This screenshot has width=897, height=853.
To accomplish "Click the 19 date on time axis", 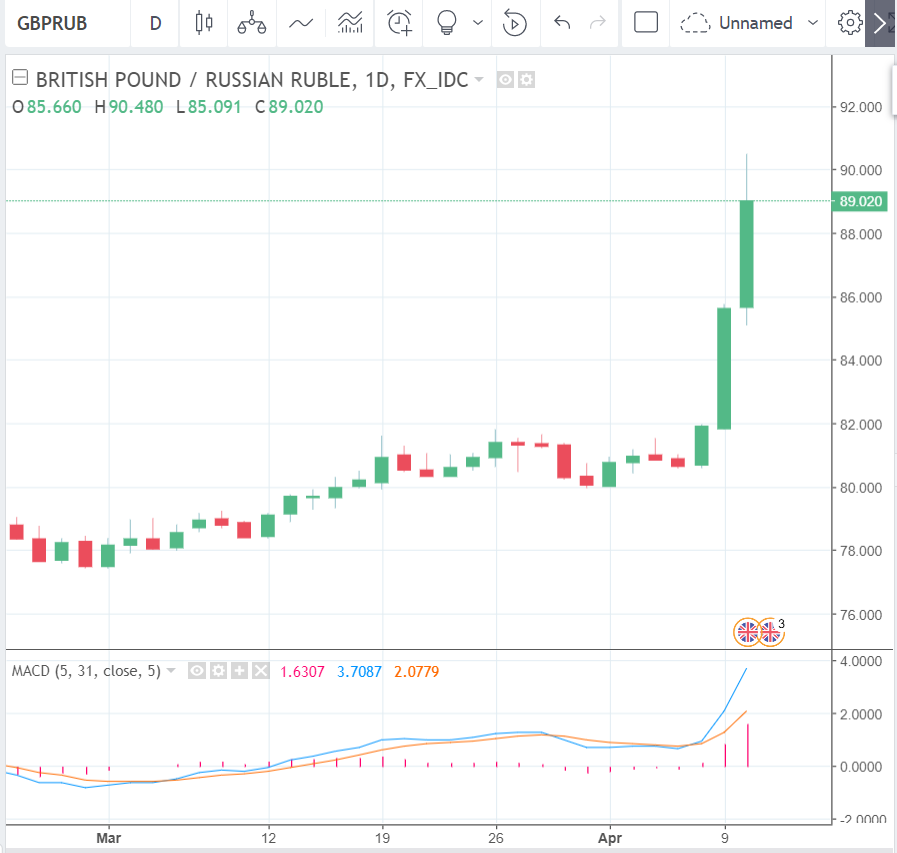I will [x=382, y=838].
